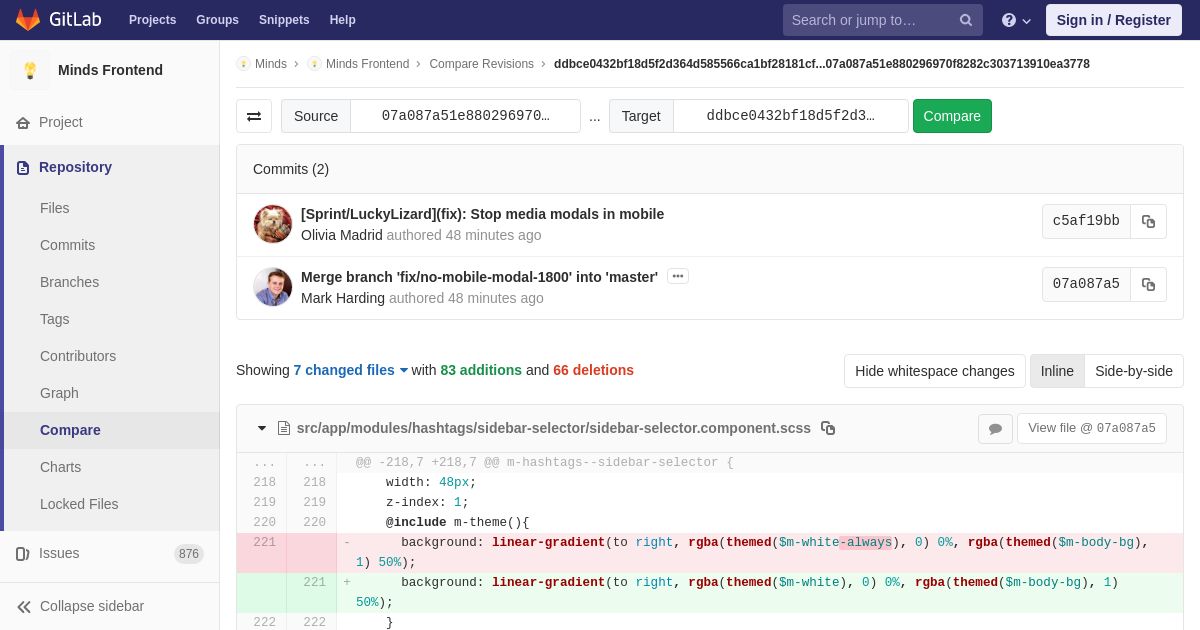Open Groups in top navigation

[x=217, y=20]
